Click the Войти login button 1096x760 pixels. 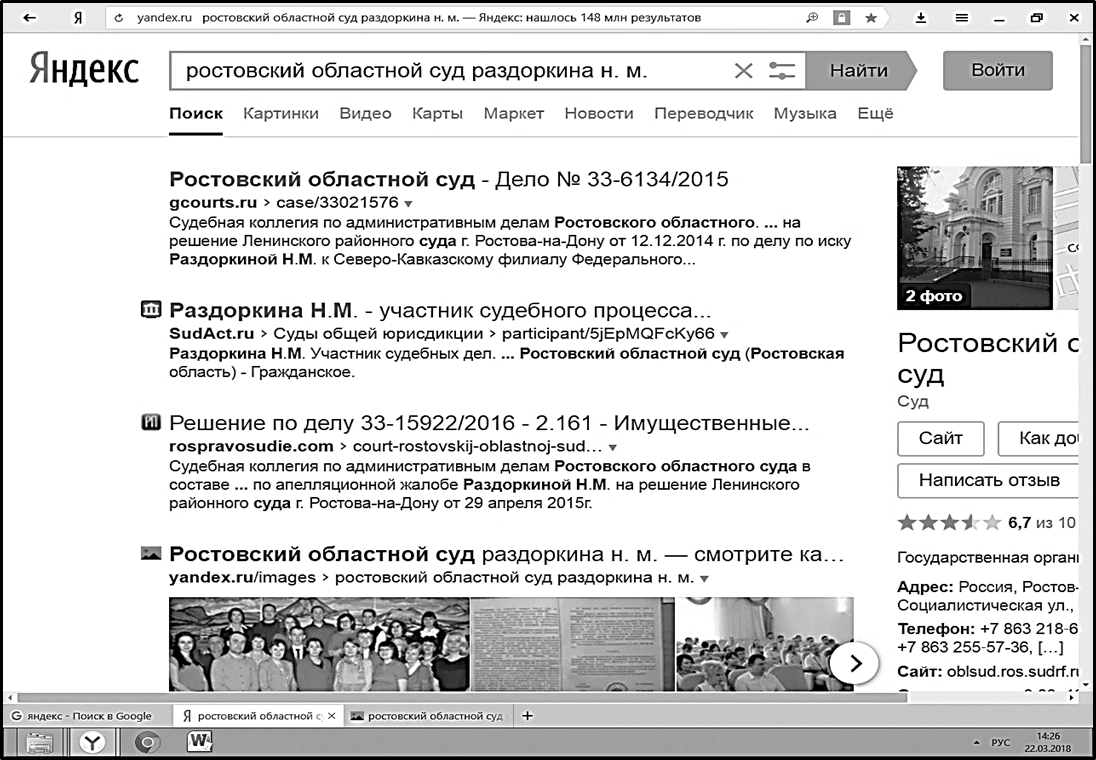997,71
